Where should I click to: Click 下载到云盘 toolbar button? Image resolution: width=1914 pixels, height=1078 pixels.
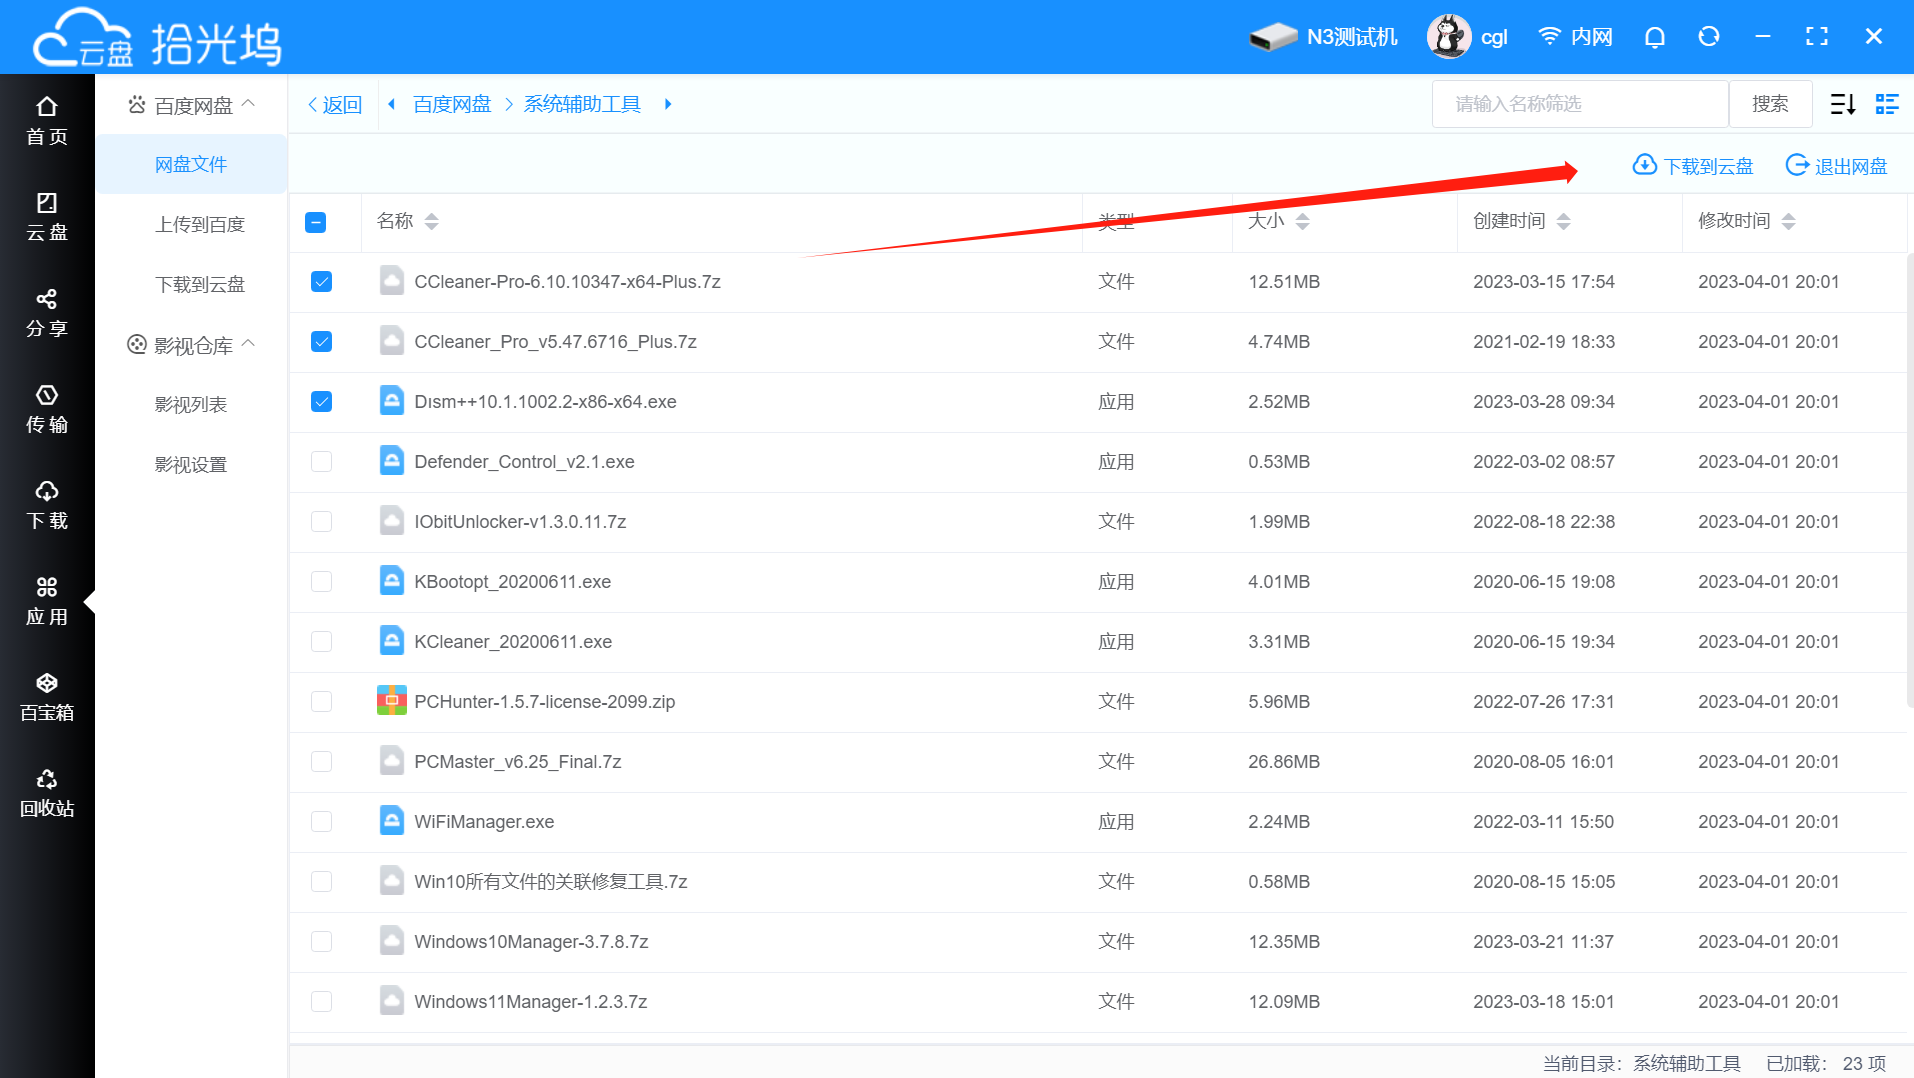[1693, 165]
